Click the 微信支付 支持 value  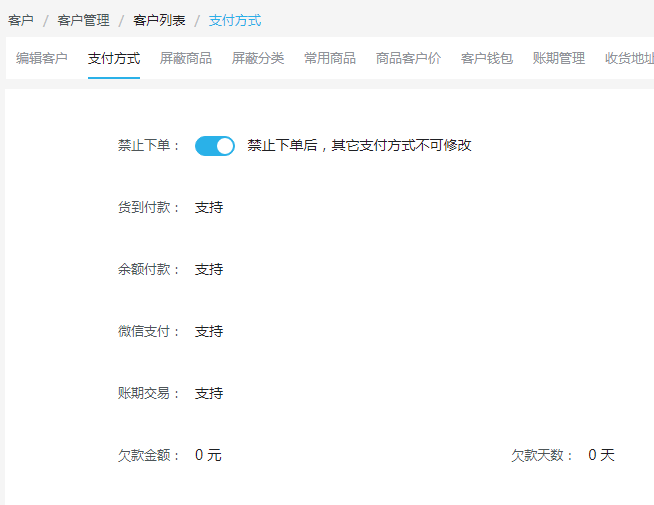point(209,331)
